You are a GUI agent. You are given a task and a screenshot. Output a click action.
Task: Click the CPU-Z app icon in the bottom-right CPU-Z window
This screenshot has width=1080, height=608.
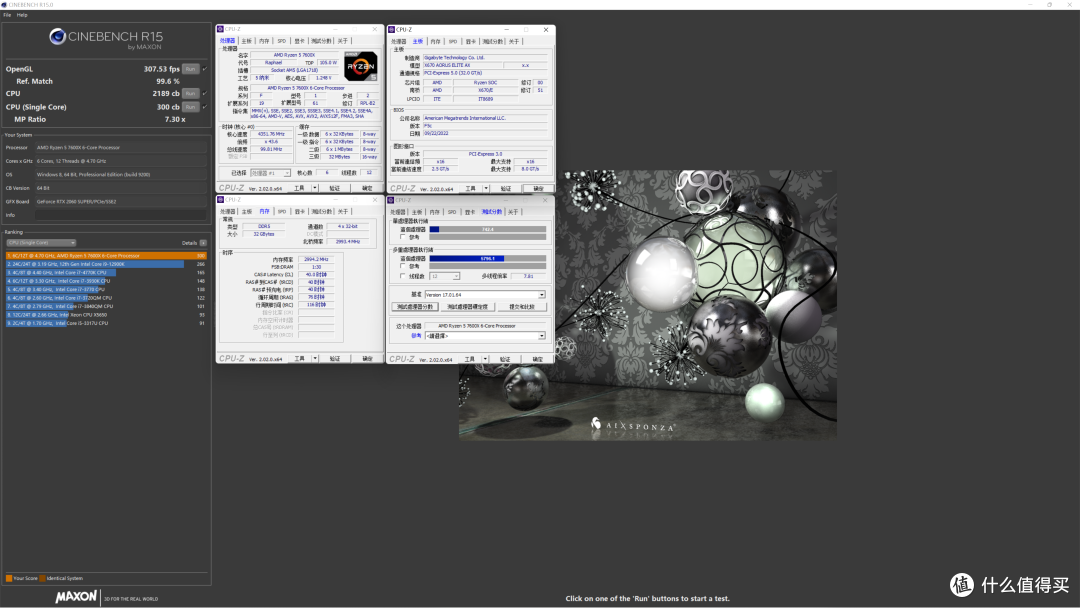pyautogui.click(x=391, y=200)
